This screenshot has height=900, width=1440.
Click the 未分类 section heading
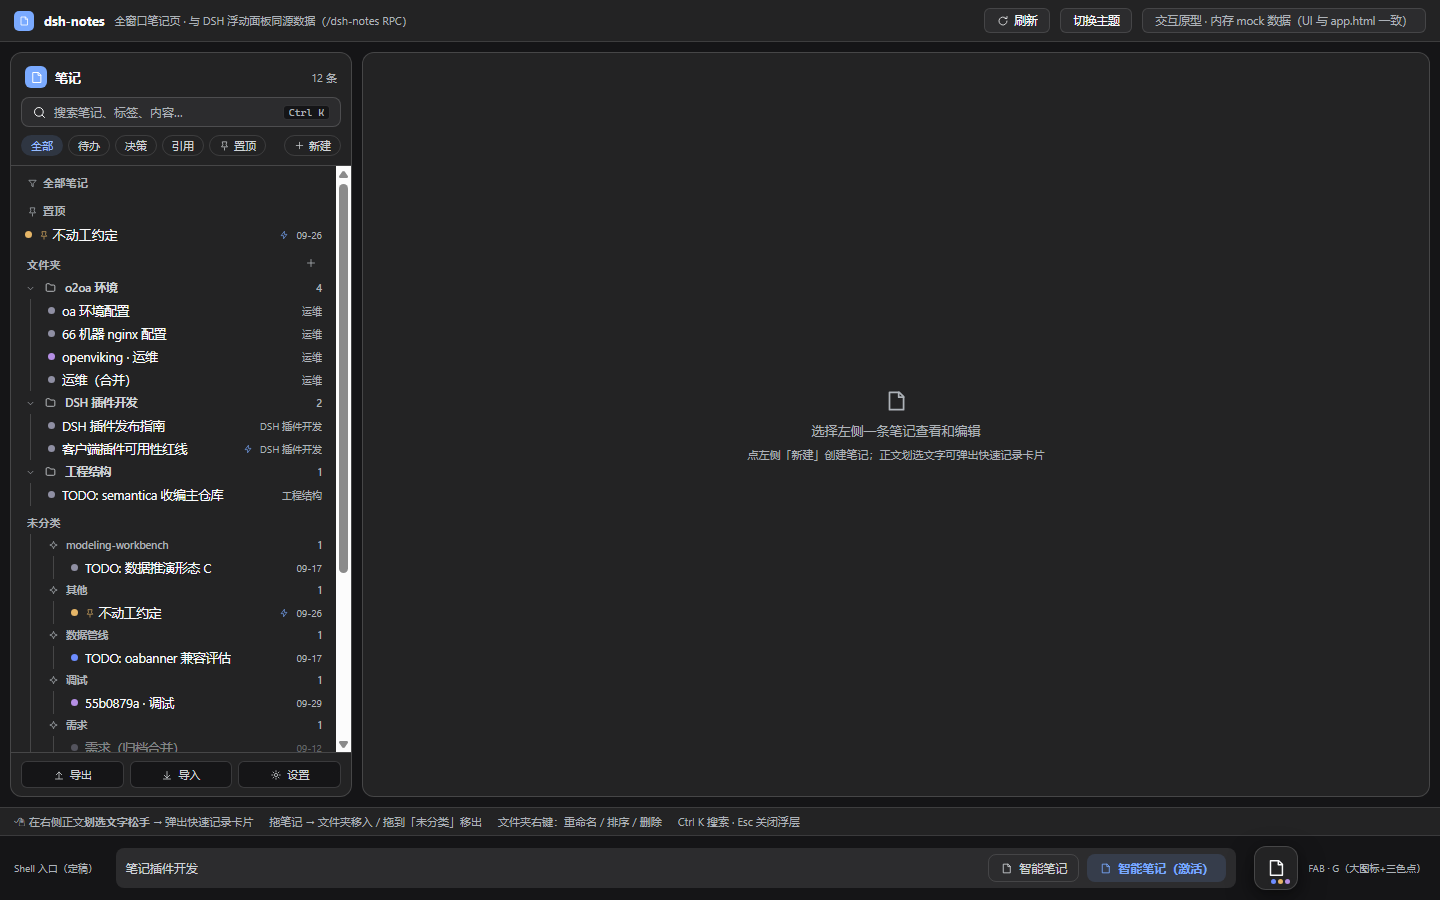coord(44,523)
